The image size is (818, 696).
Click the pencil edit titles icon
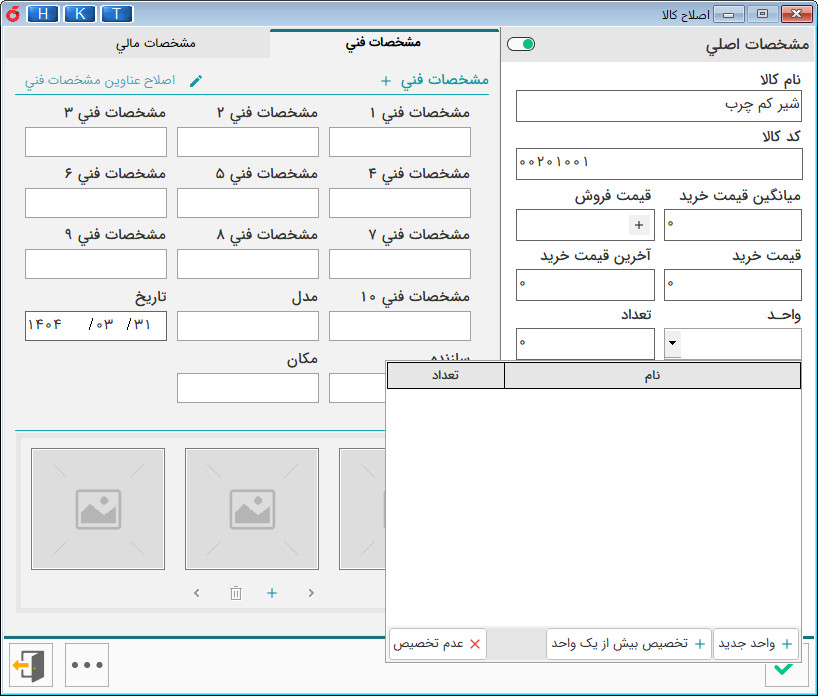click(x=196, y=81)
